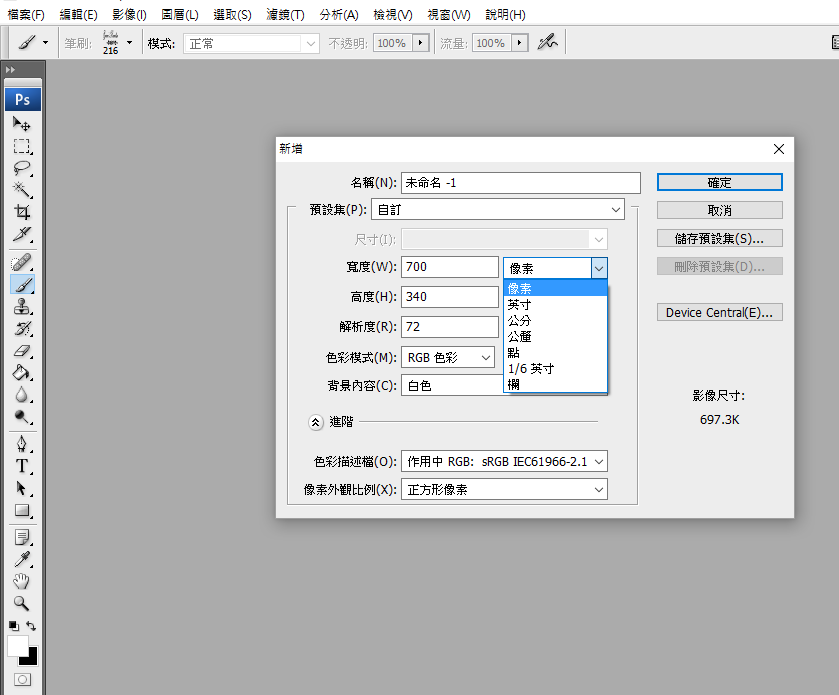Select the Lasso tool
The image size is (839, 695).
pos(22,168)
